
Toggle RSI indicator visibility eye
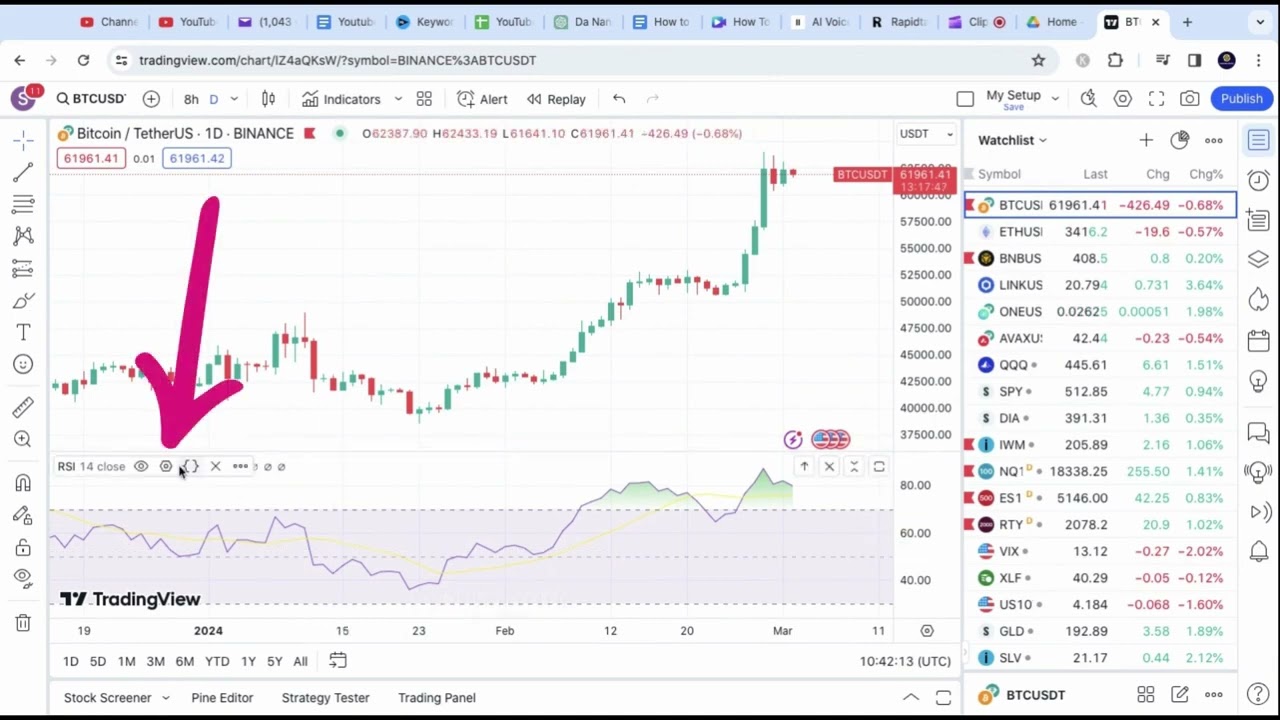tap(141, 467)
